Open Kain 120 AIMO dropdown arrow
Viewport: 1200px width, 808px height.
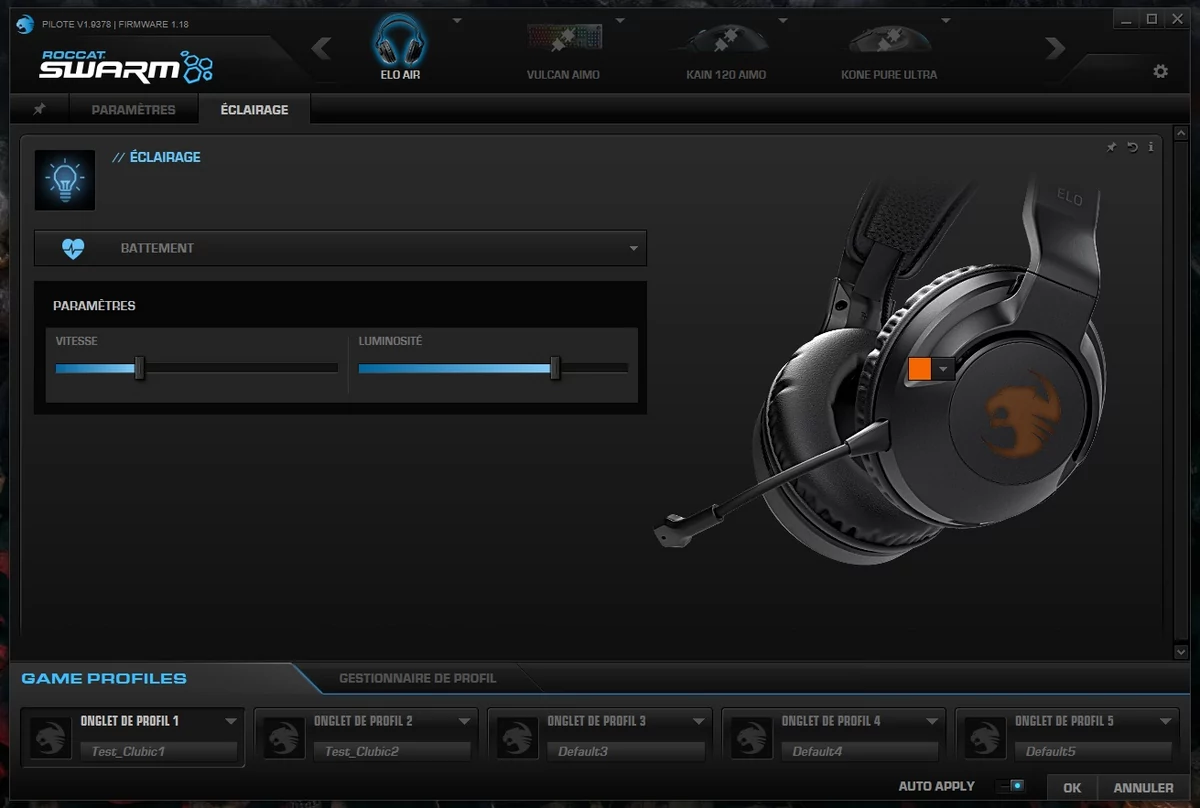tap(783, 19)
